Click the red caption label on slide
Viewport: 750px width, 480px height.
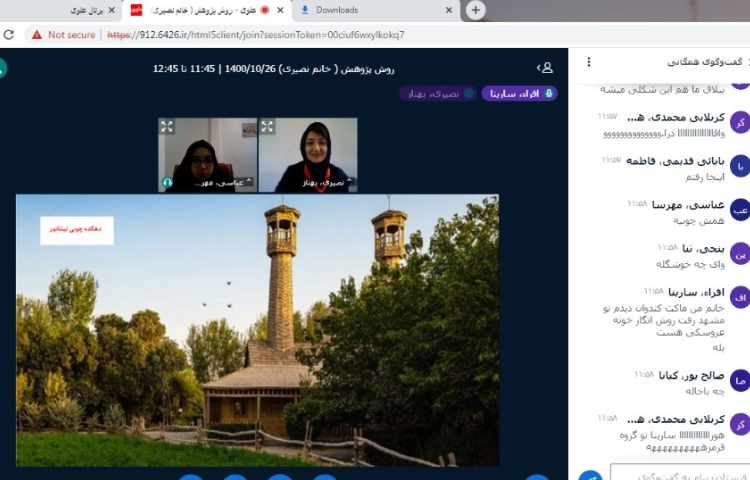click(x=77, y=230)
